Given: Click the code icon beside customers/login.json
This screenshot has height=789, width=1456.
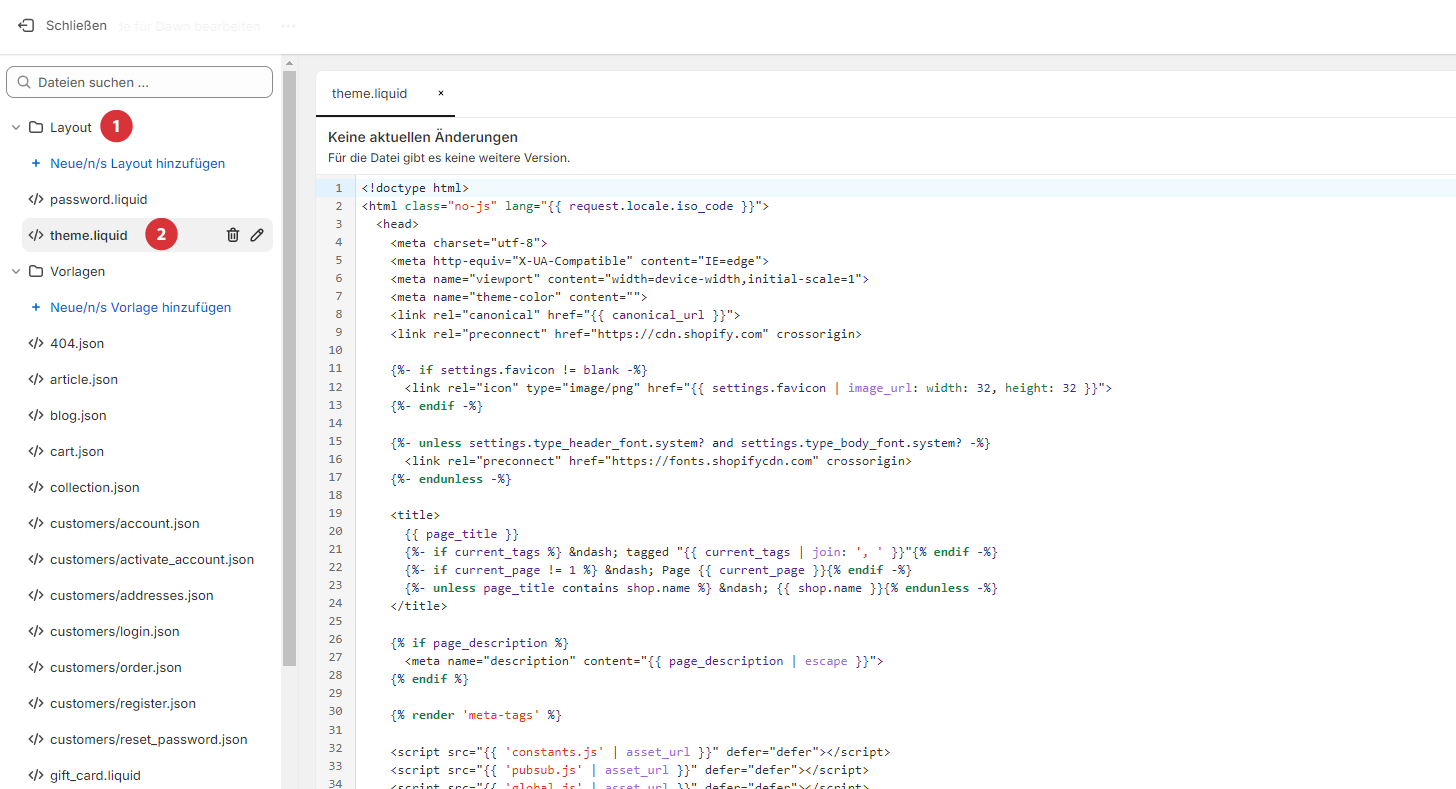Looking at the screenshot, I should (36, 631).
